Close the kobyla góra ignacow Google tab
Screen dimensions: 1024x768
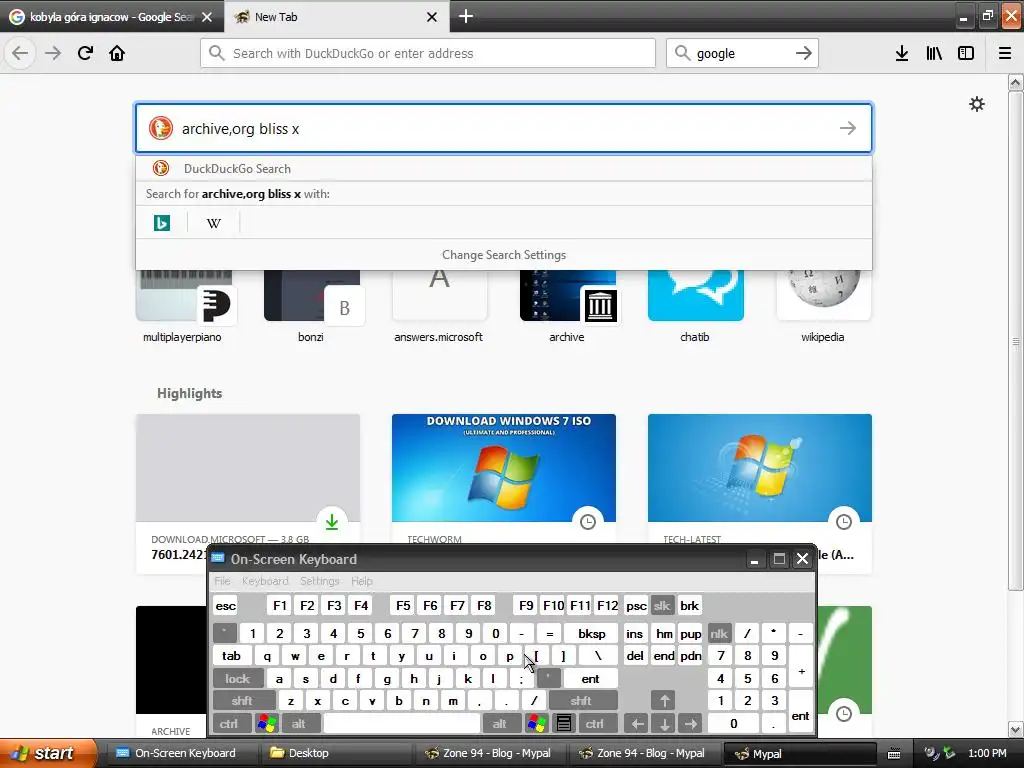tap(207, 17)
